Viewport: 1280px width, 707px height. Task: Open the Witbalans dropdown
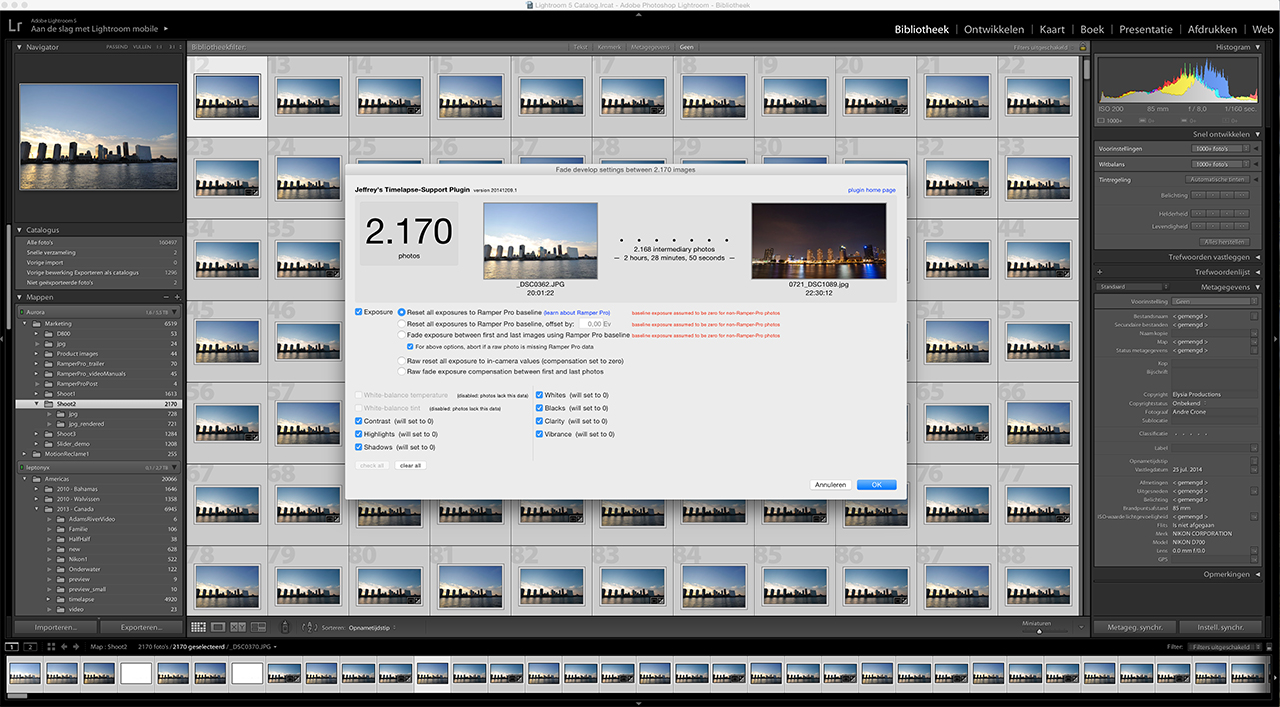click(1220, 163)
